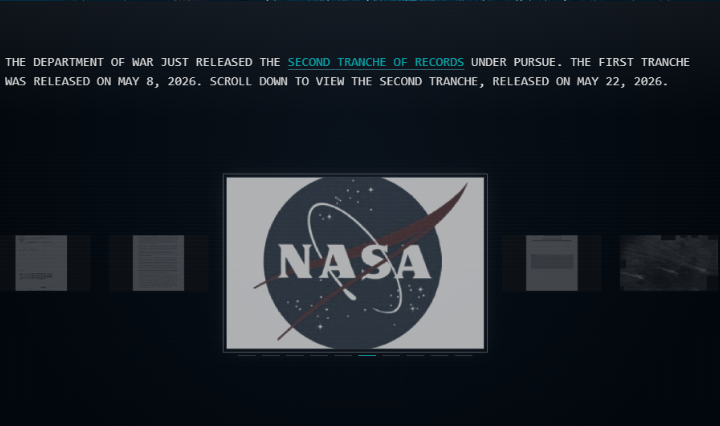Image resolution: width=720 pixels, height=426 pixels.
Task: Select the document thumbnail right of NASA logo
Action: tap(551, 263)
